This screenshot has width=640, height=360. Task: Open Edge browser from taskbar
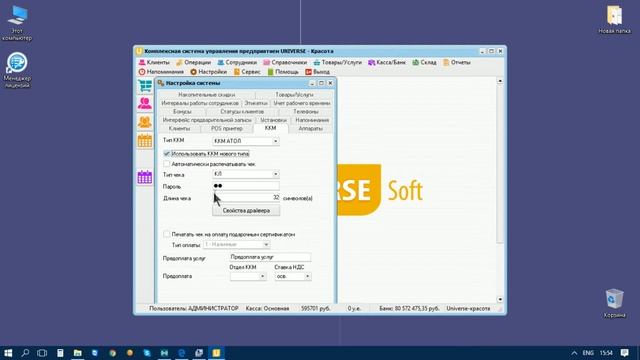pyautogui.click(x=182, y=353)
